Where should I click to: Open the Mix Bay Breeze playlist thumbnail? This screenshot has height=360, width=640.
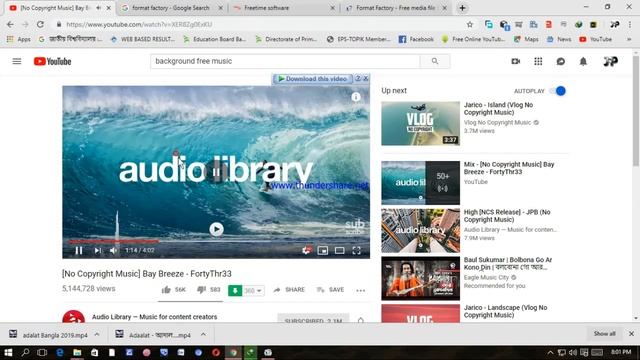[x=420, y=183]
